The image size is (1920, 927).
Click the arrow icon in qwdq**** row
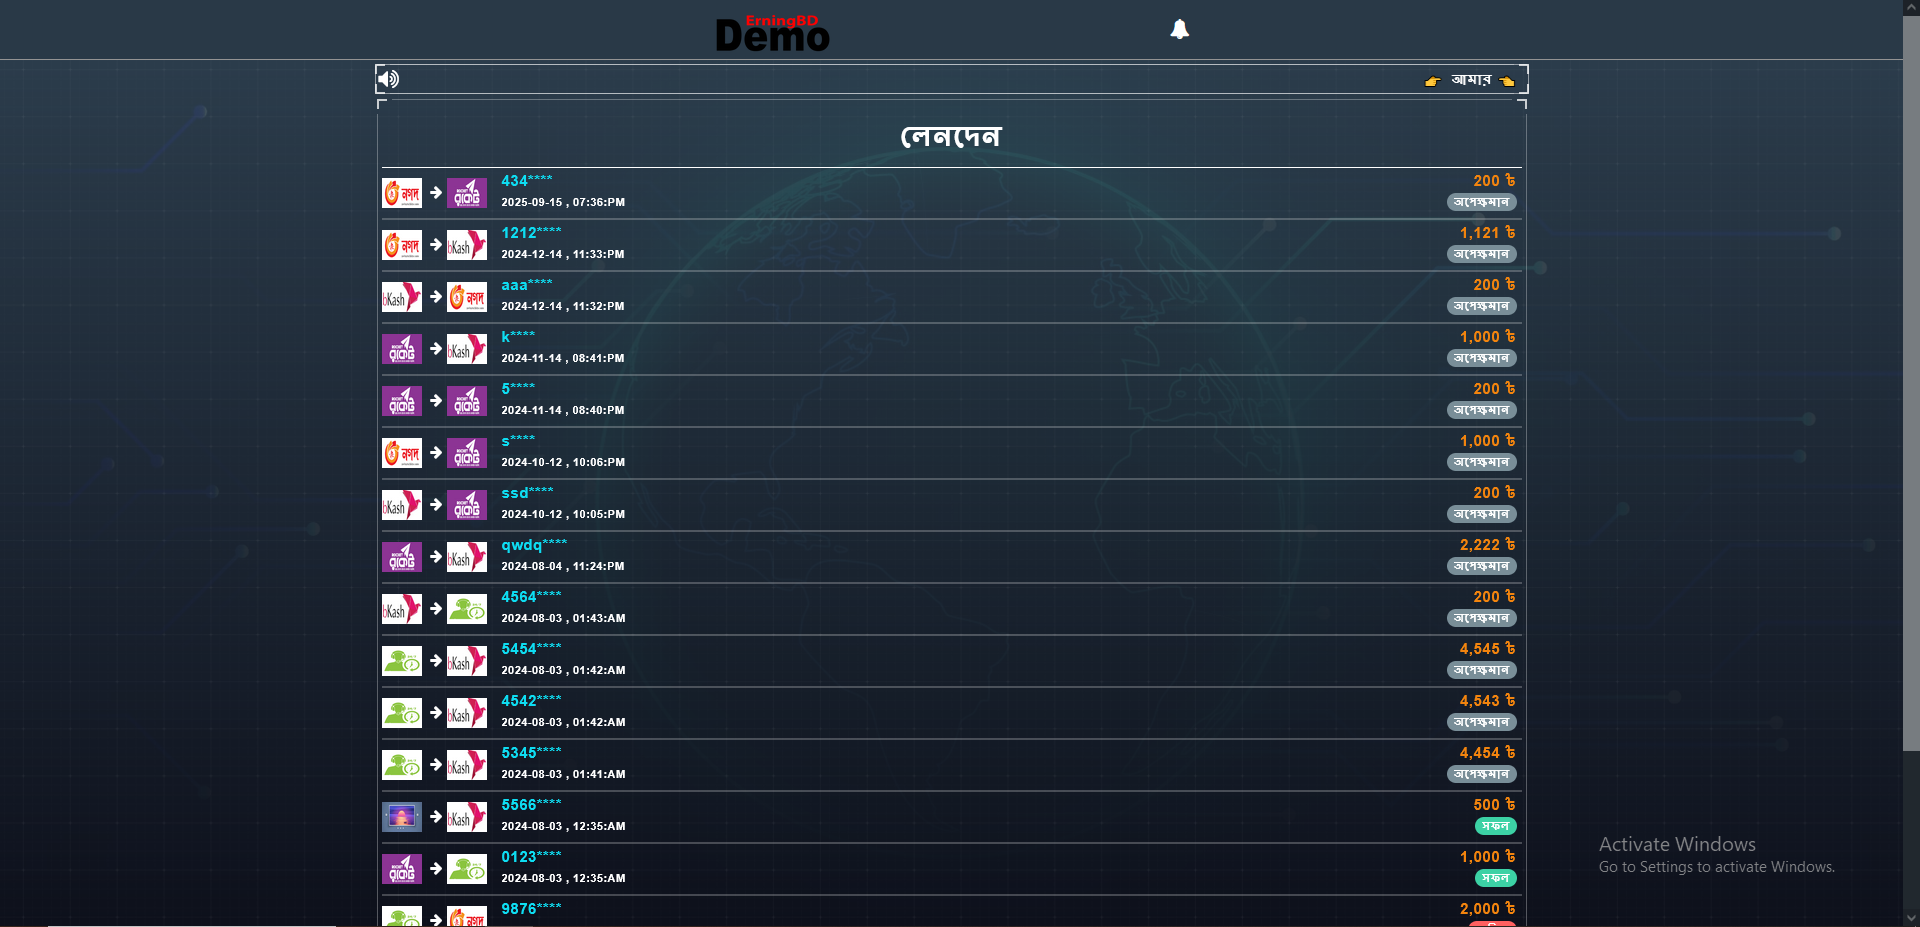(x=436, y=556)
